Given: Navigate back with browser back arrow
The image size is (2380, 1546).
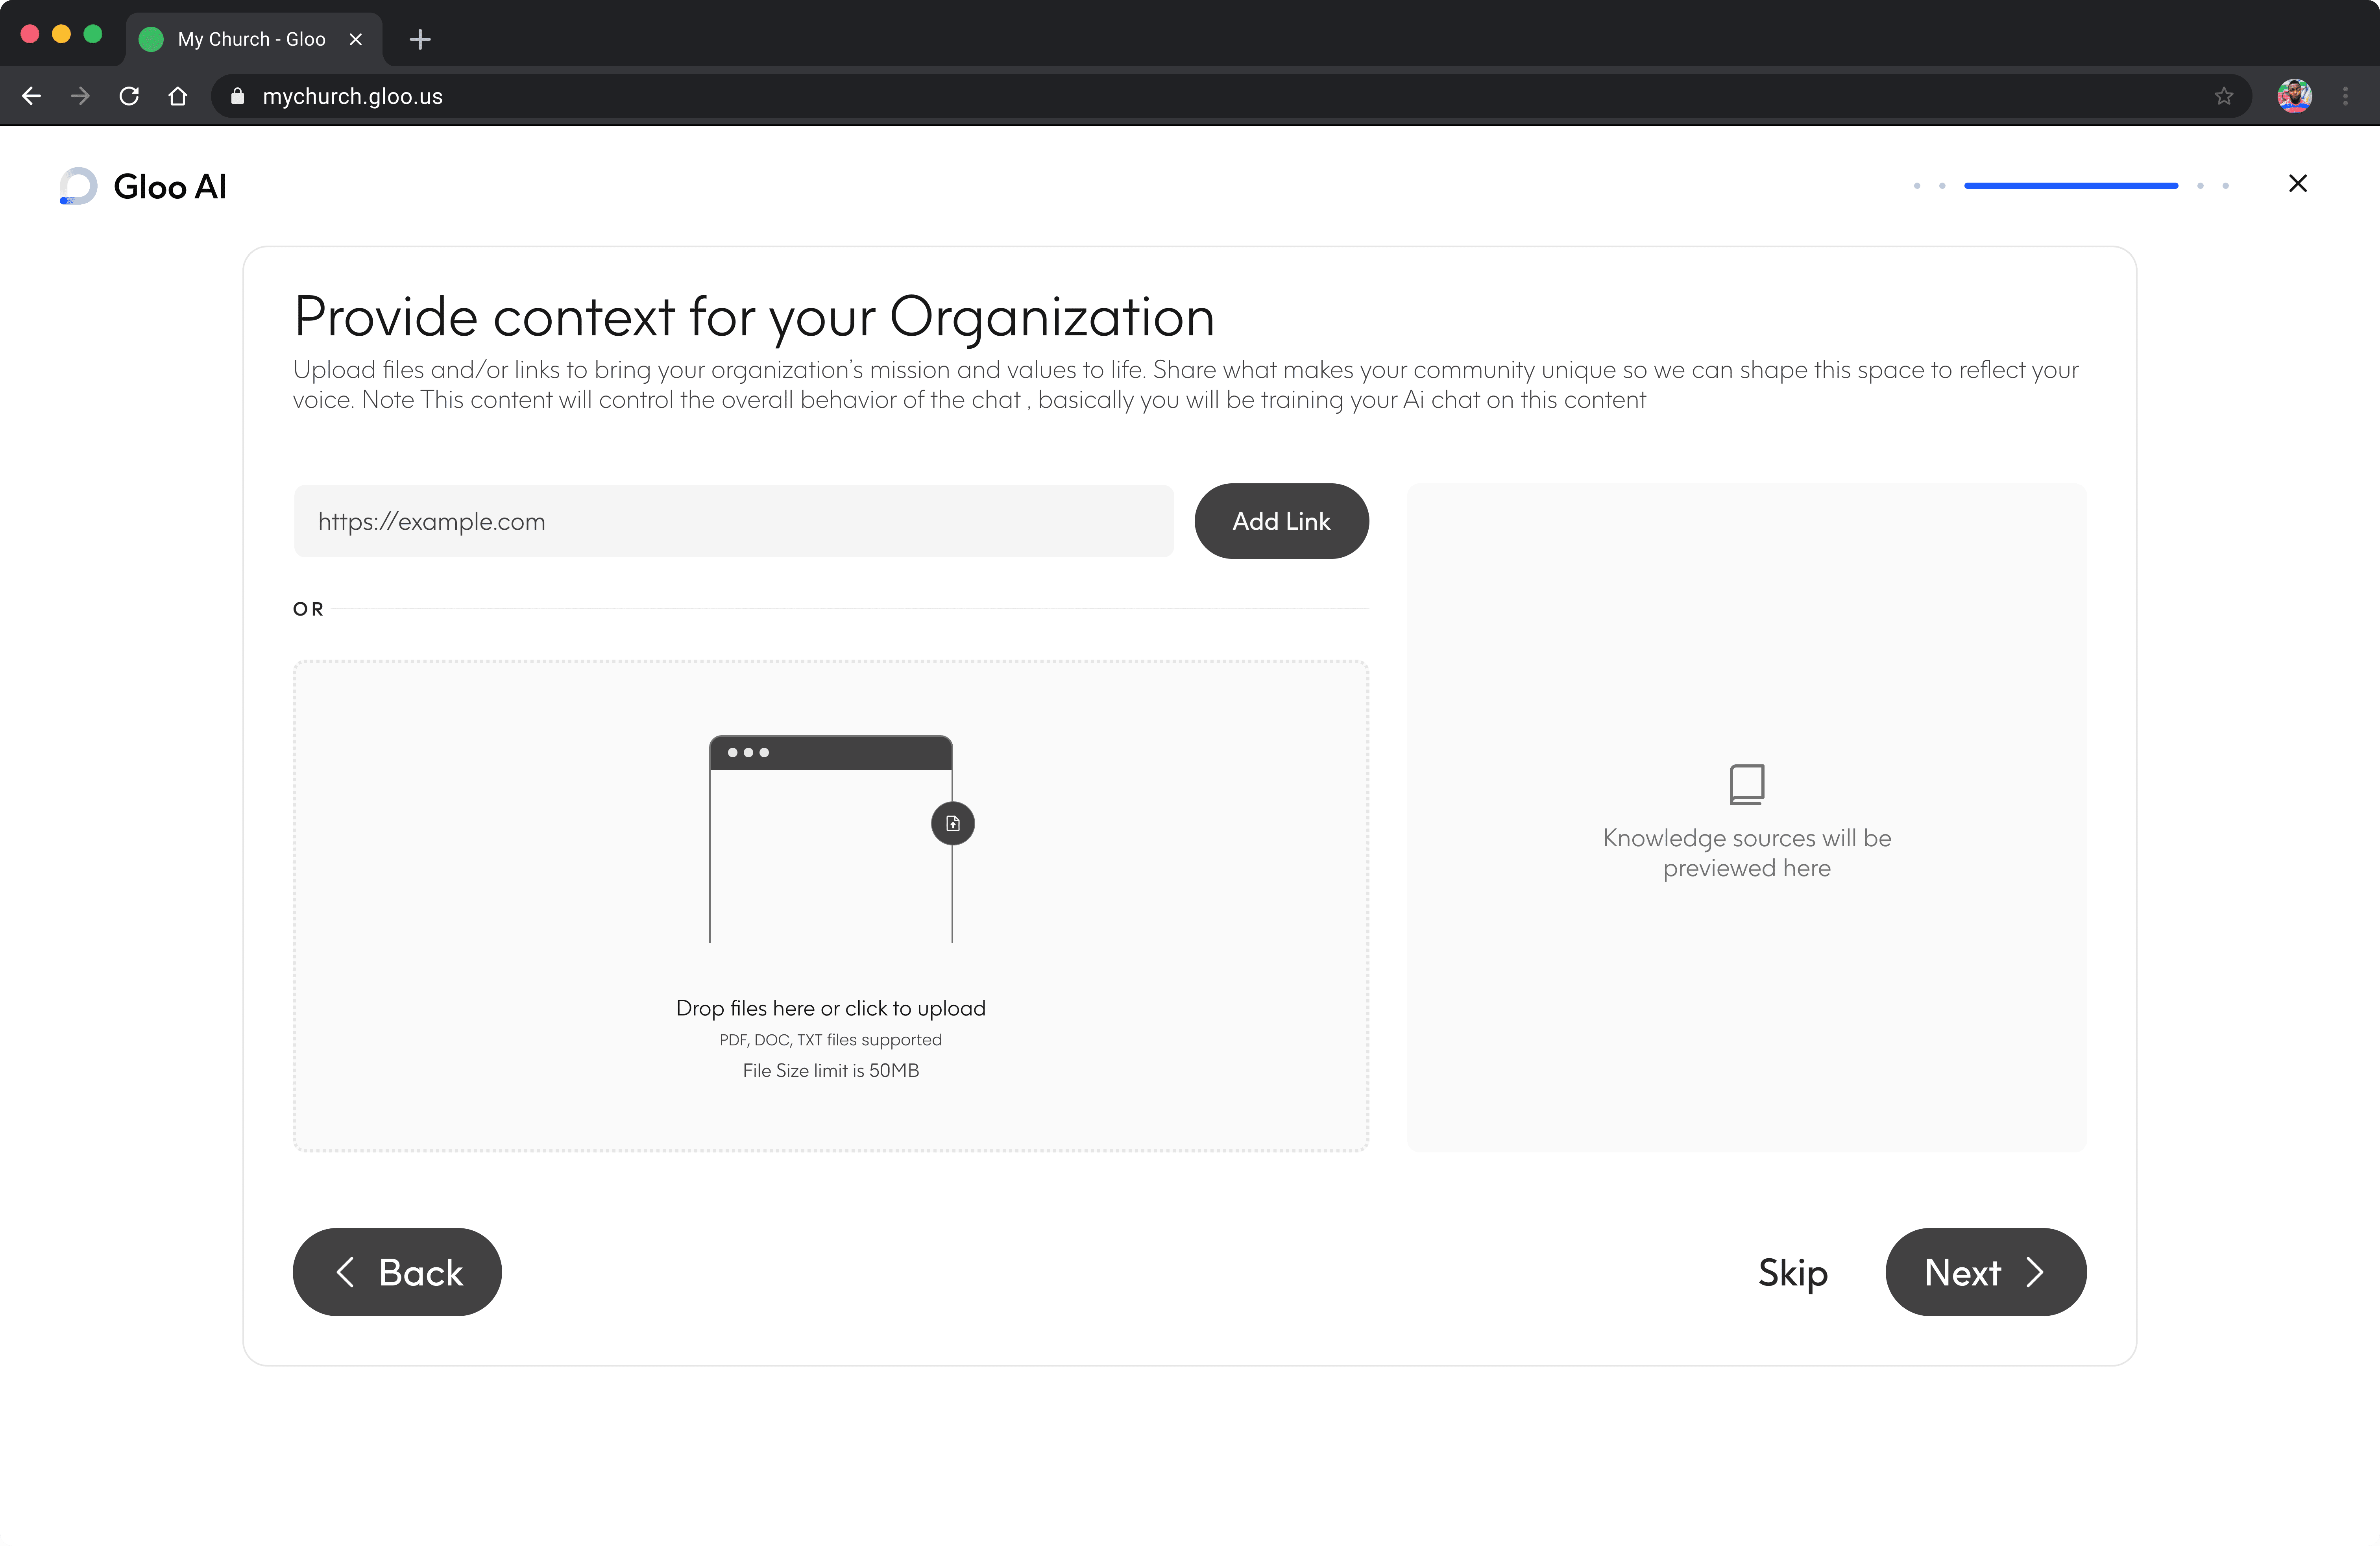Looking at the screenshot, I should click(31, 96).
